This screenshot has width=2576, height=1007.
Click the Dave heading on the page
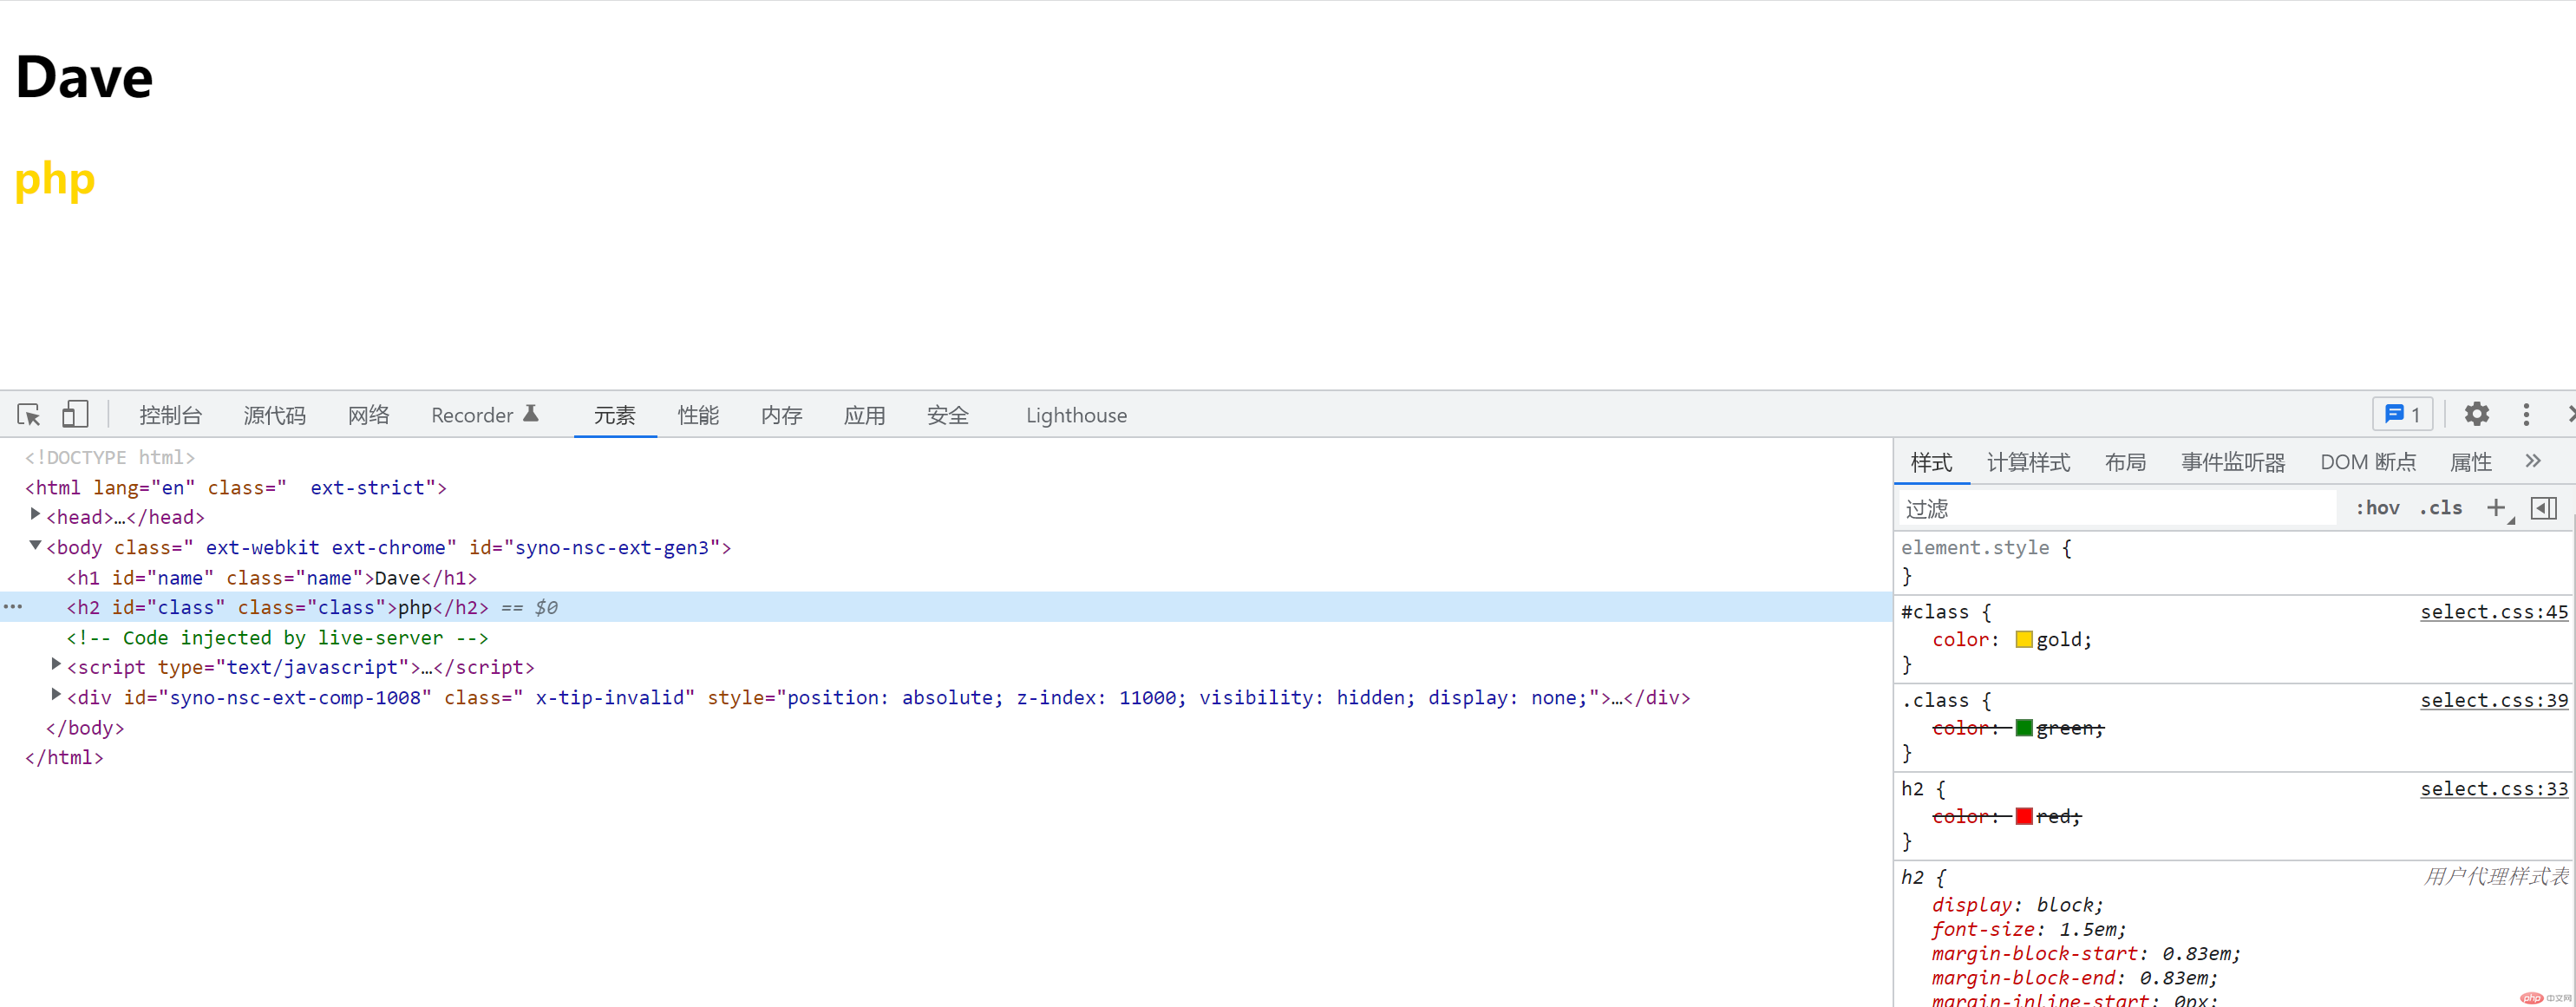tap(84, 77)
